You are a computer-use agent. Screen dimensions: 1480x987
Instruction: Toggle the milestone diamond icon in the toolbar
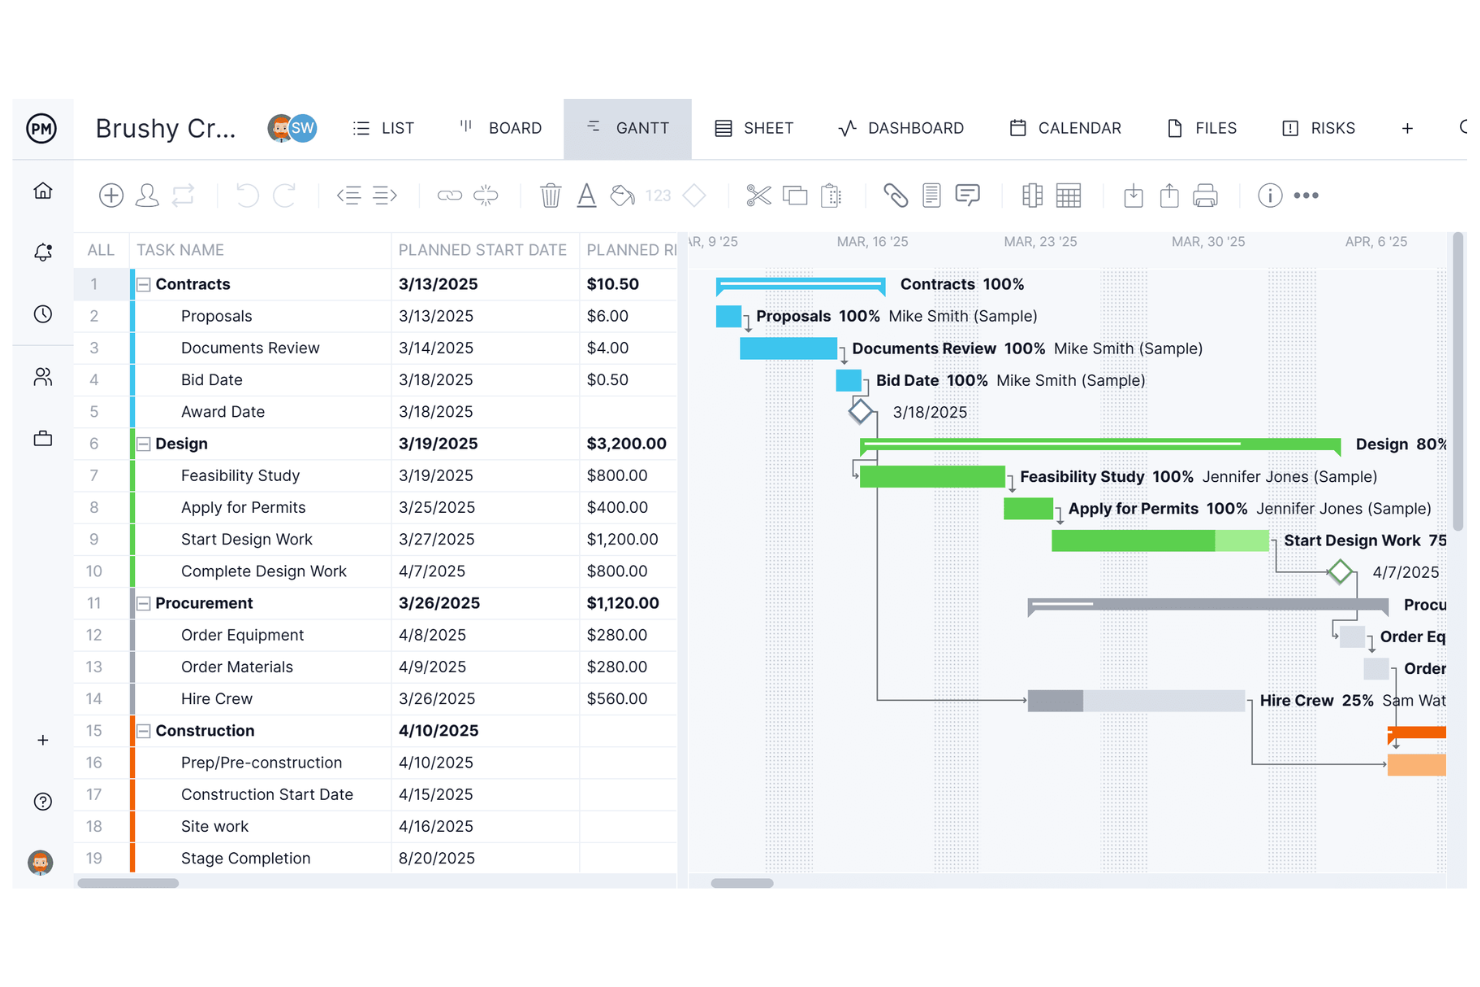(694, 195)
